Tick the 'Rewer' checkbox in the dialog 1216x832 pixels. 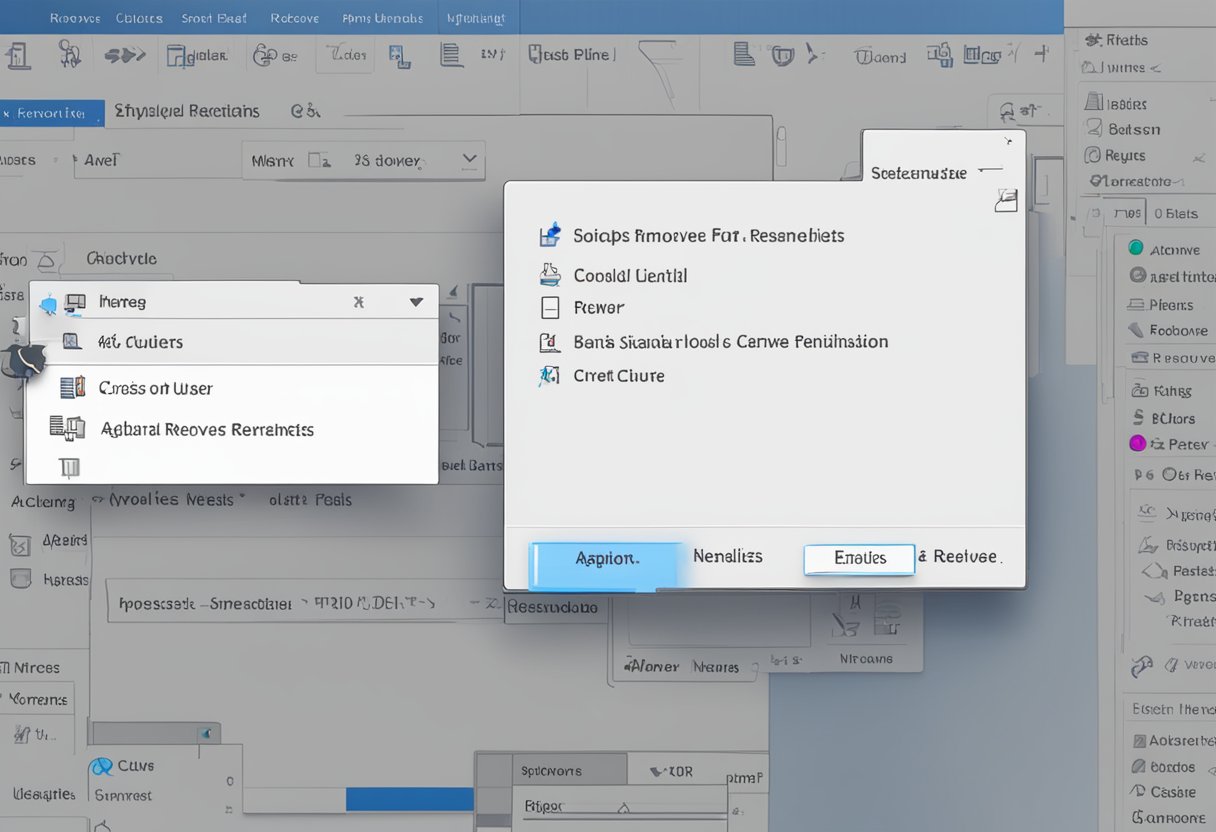tap(549, 308)
